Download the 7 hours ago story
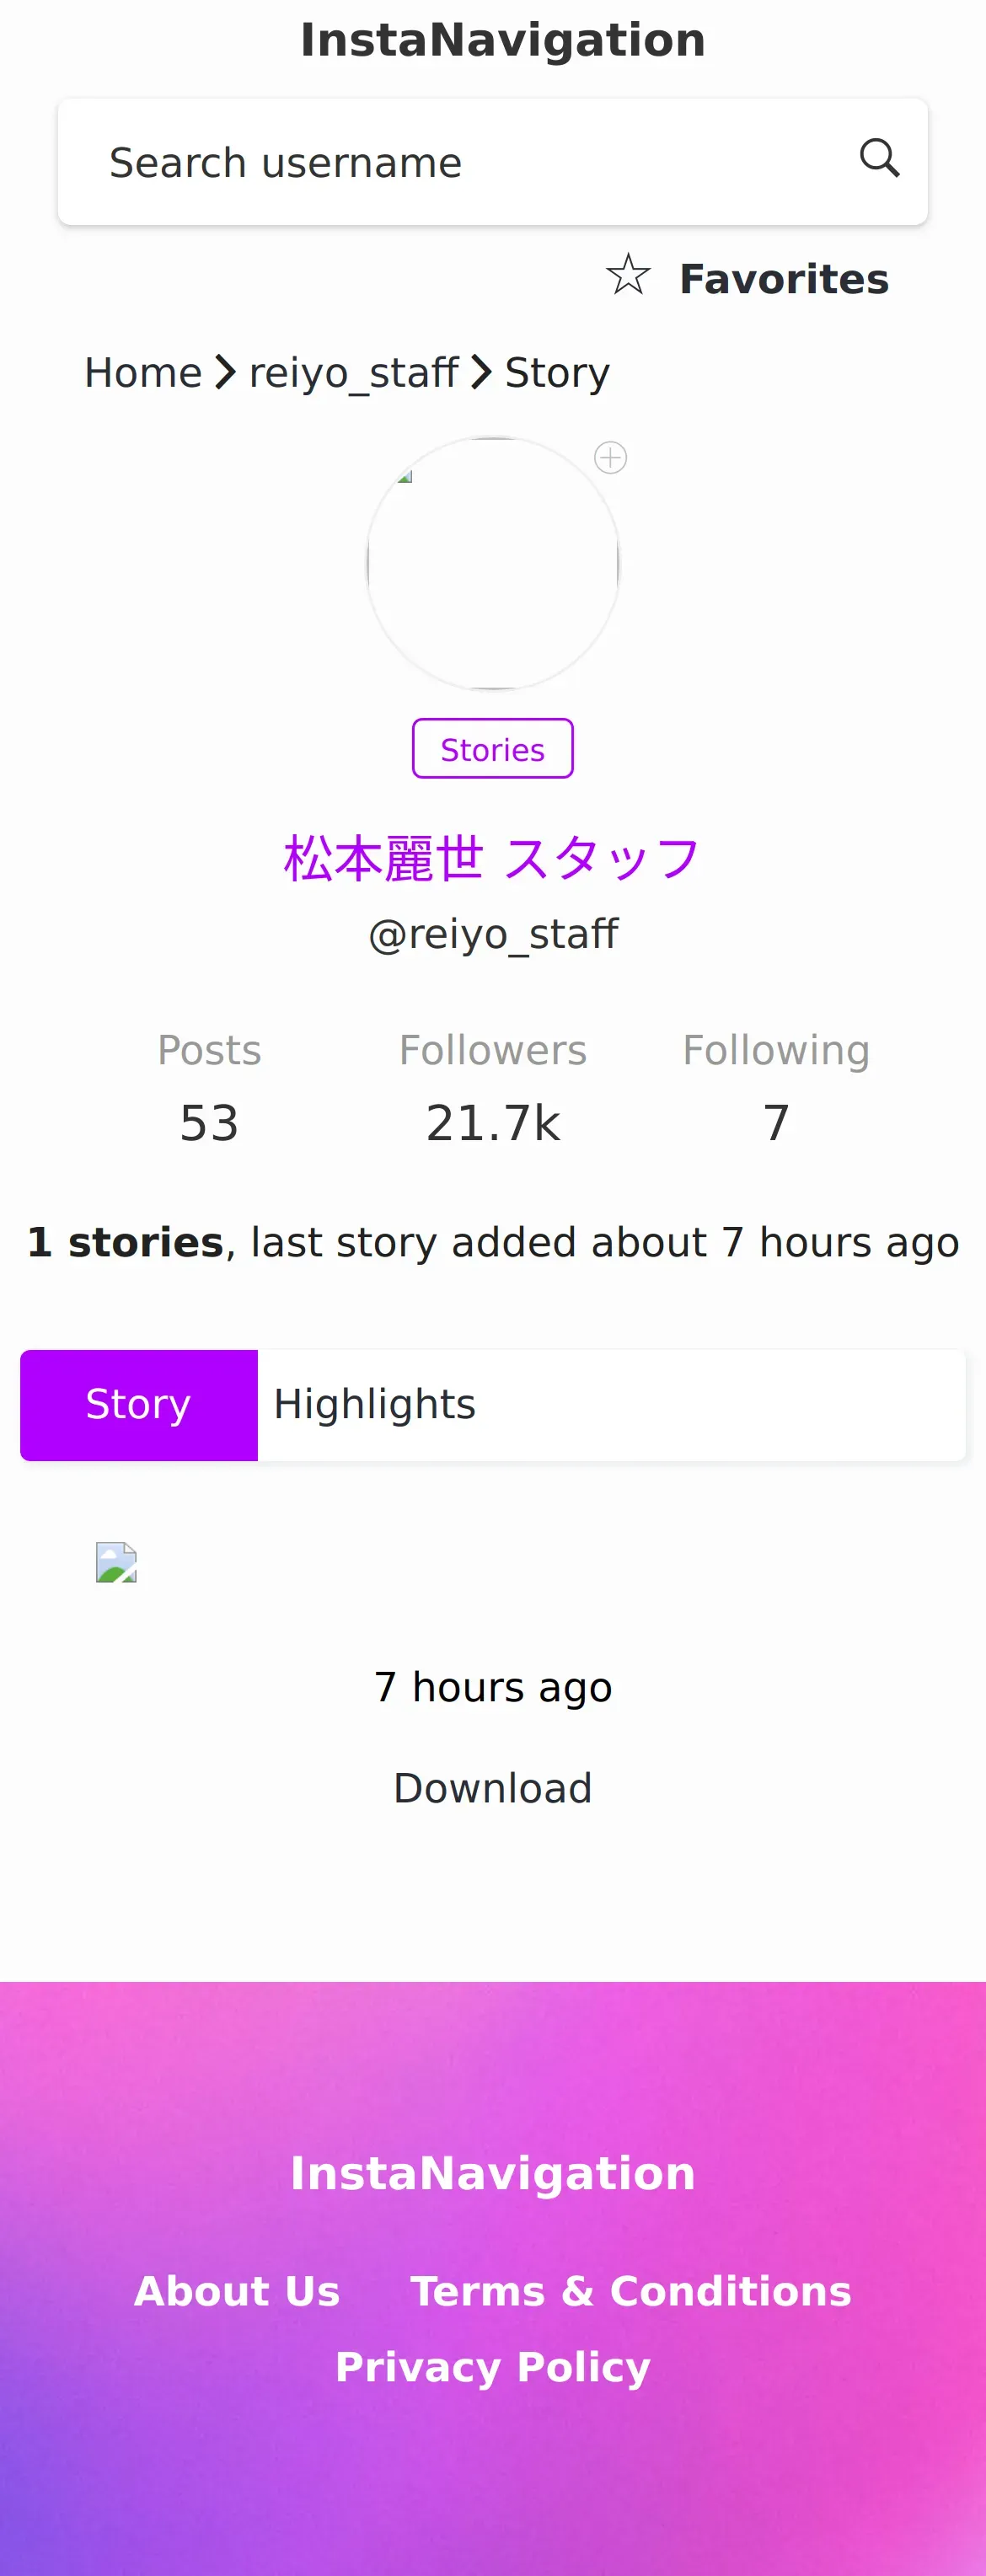Image resolution: width=986 pixels, height=2576 pixels. pos(493,1788)
